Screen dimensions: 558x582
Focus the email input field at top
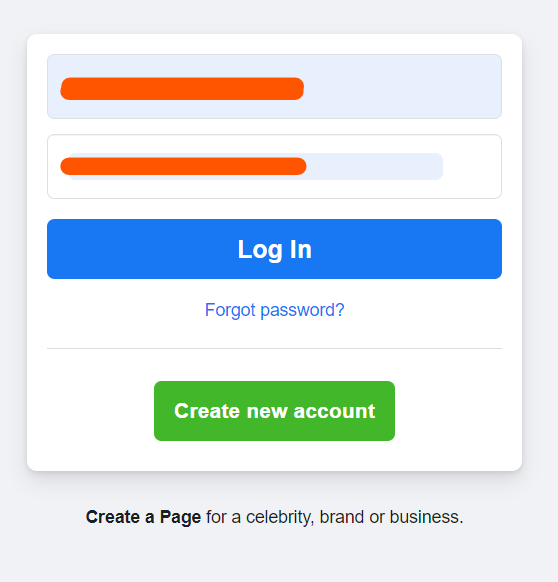(274, 86)
